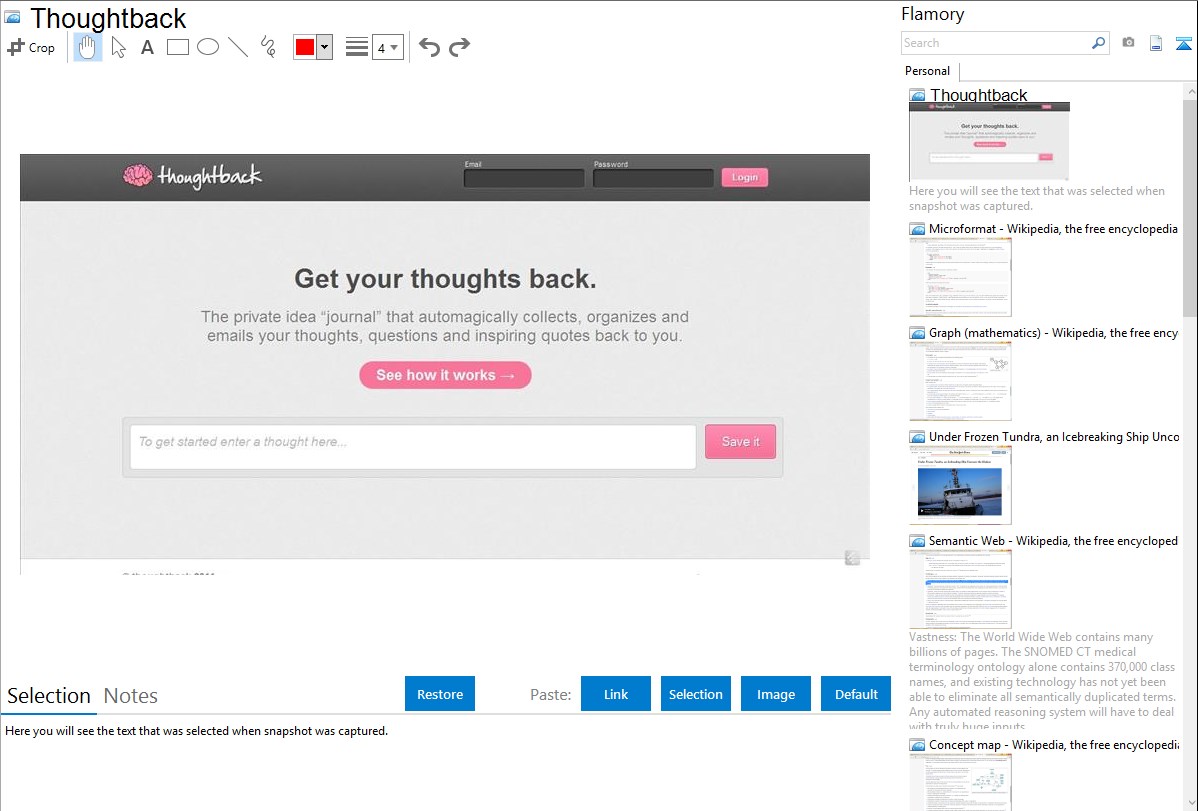Select the straight line tool

238,47
